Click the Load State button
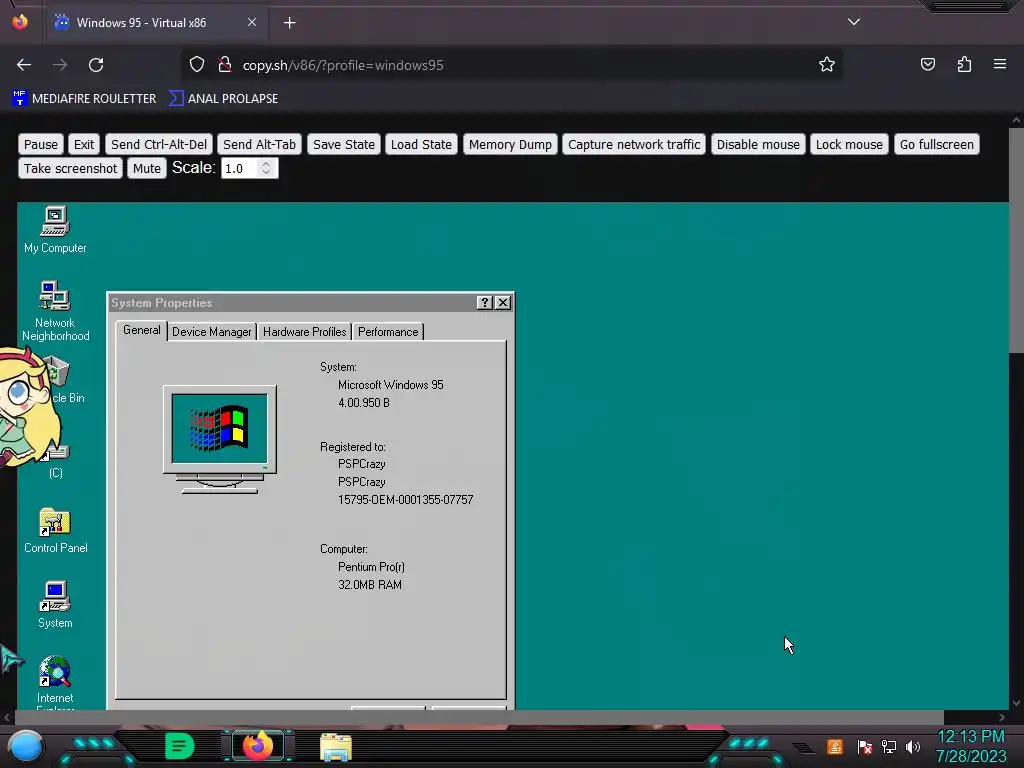 pos(421,144)
